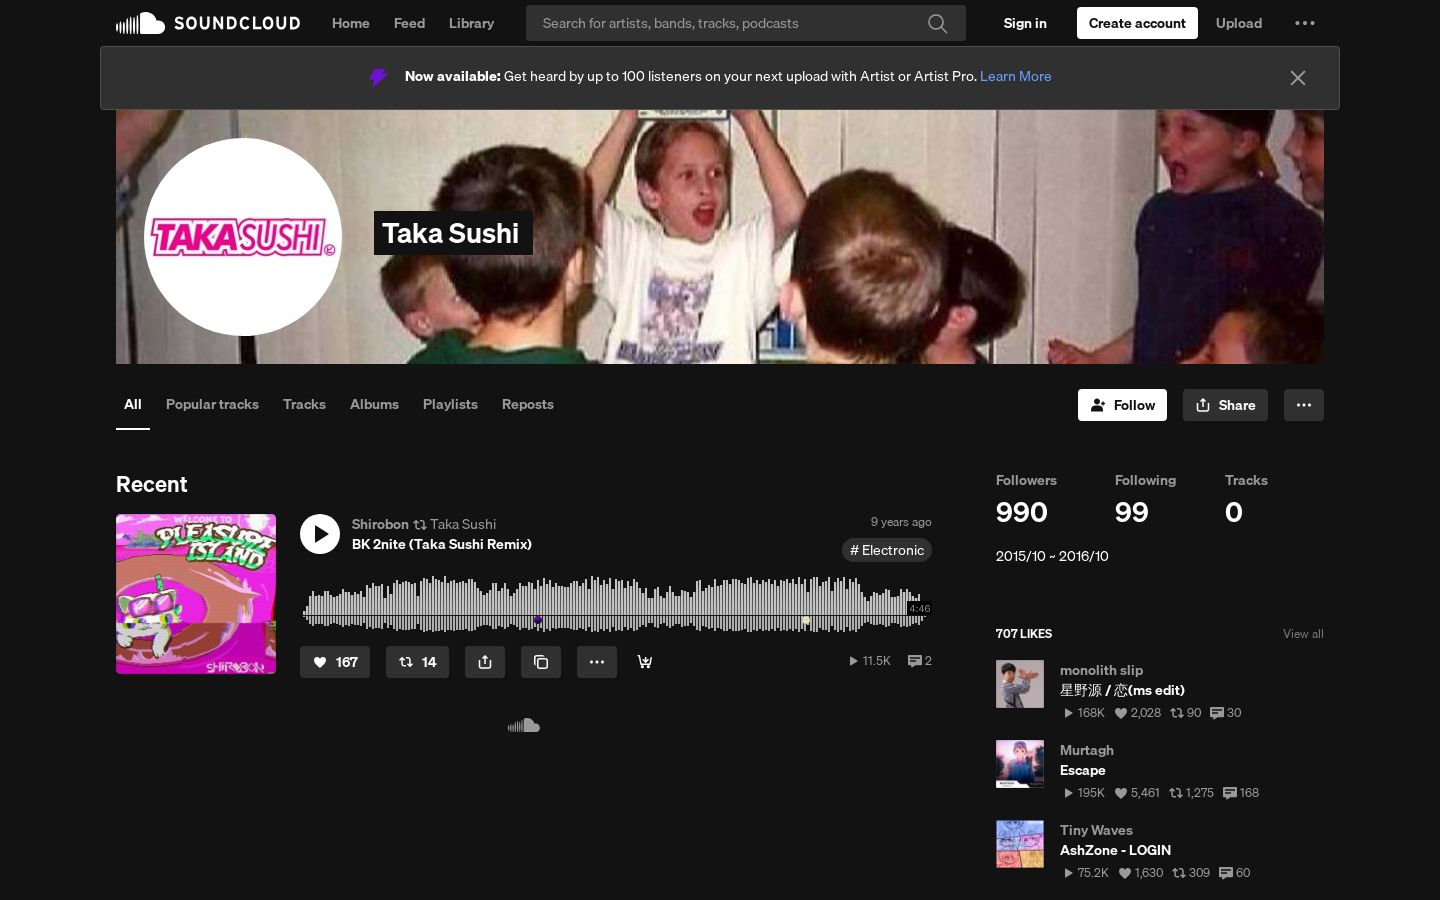
Task: Switch to the Tracks tab
Action: [304, 404]
